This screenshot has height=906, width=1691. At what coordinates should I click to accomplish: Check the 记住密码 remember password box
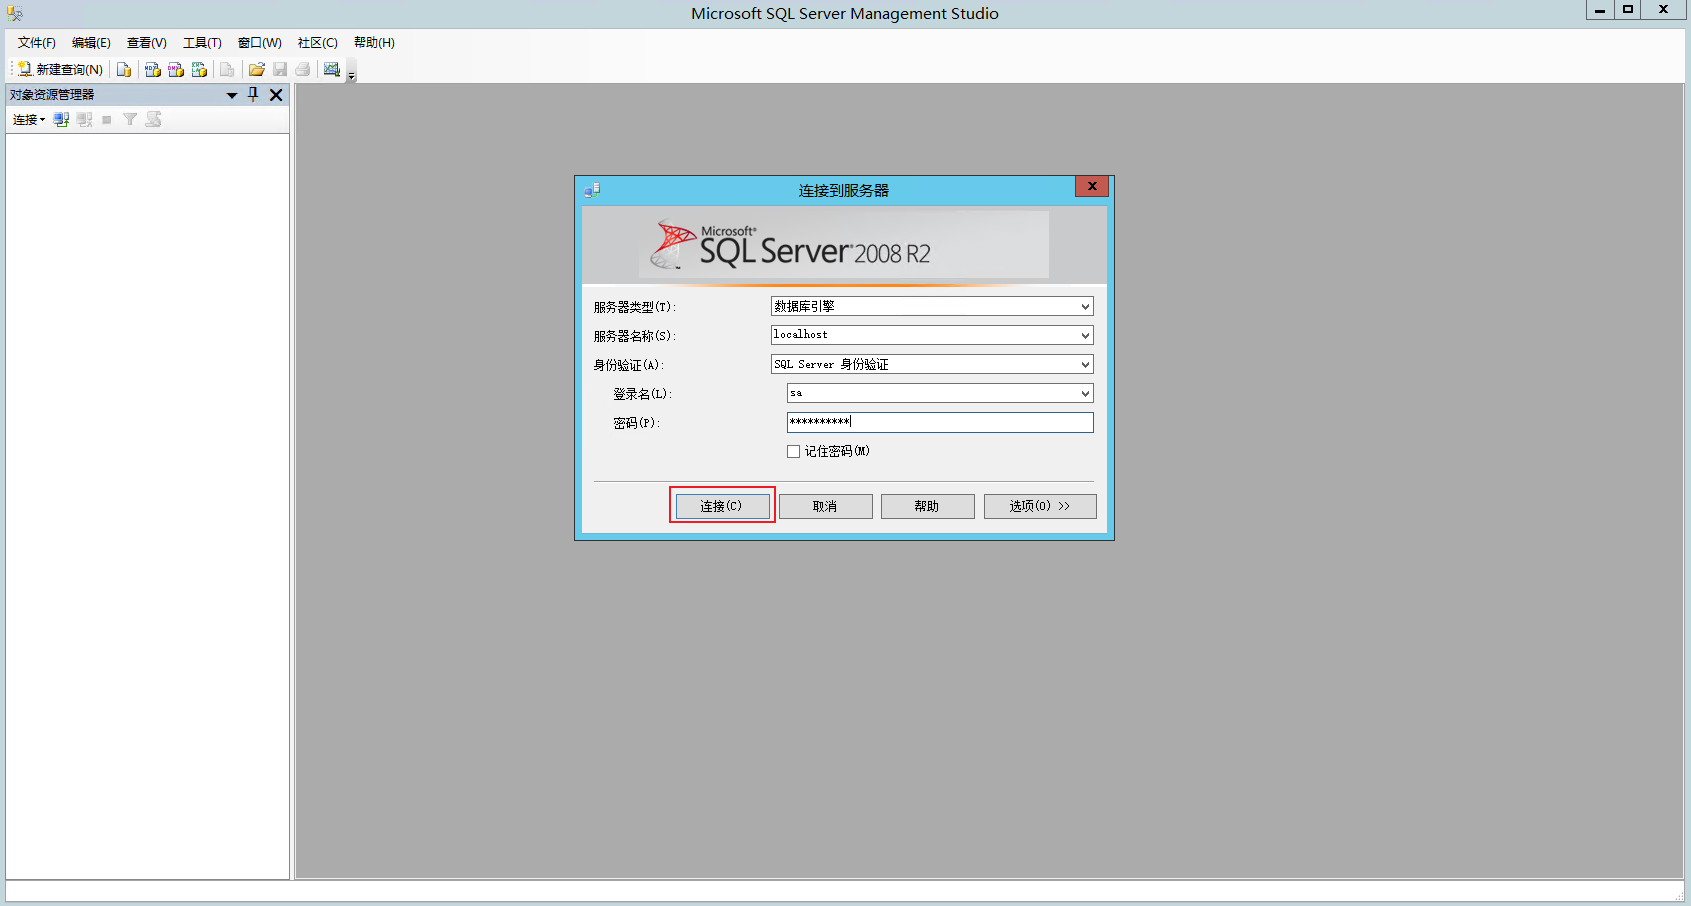(x=793, y=451)
